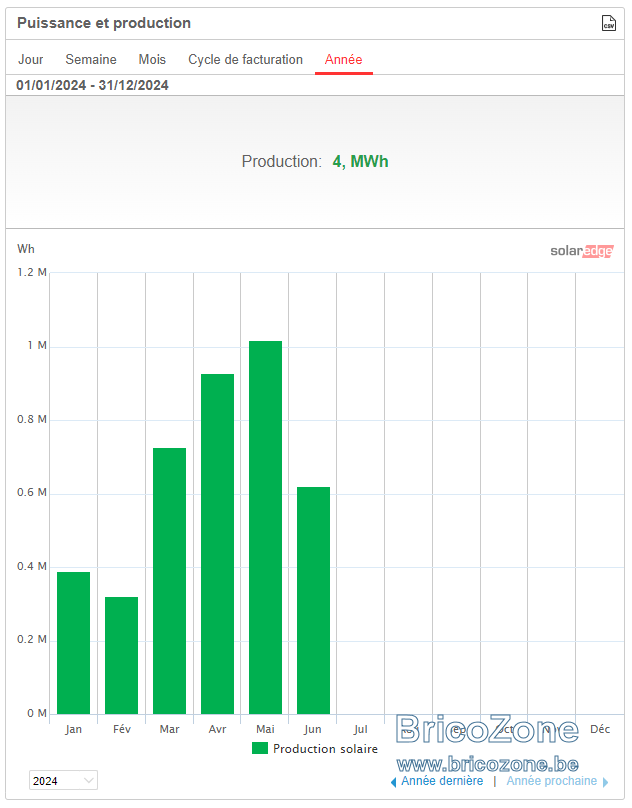Click the Mar production bar
The height and width of the screenshot is (808, 632).
[170, 581]
